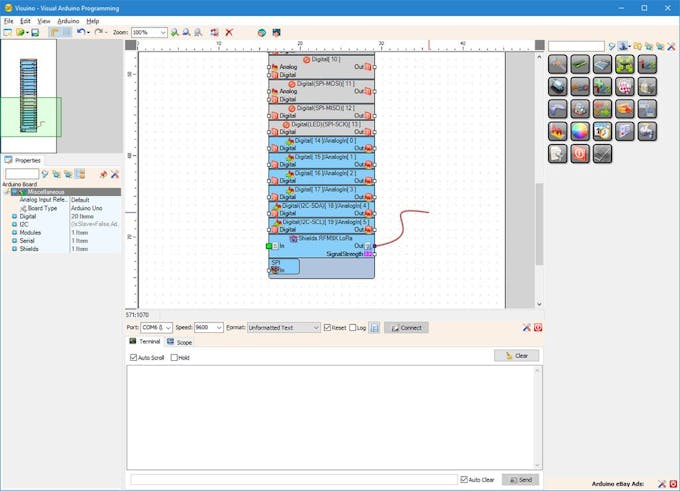
Task: Open the Speed 9600 dropdown
Action: point(219,328)
